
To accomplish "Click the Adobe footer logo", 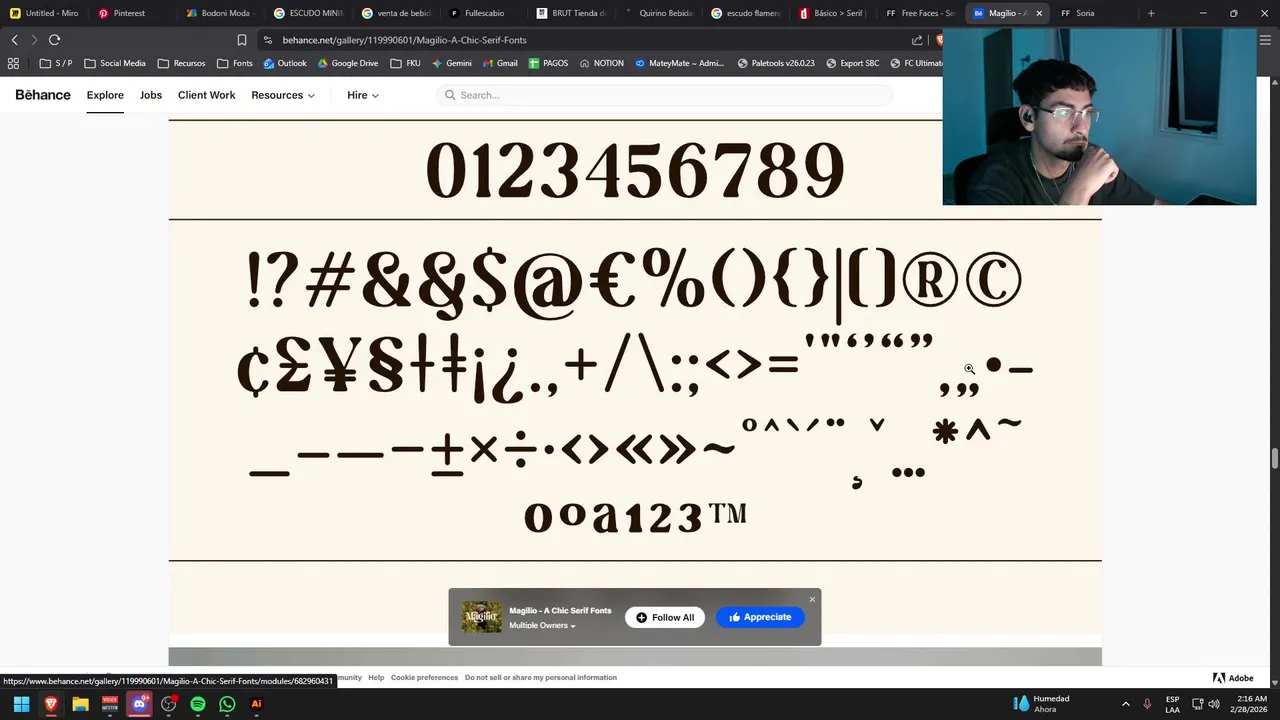I will click(x=1233, y=678).
